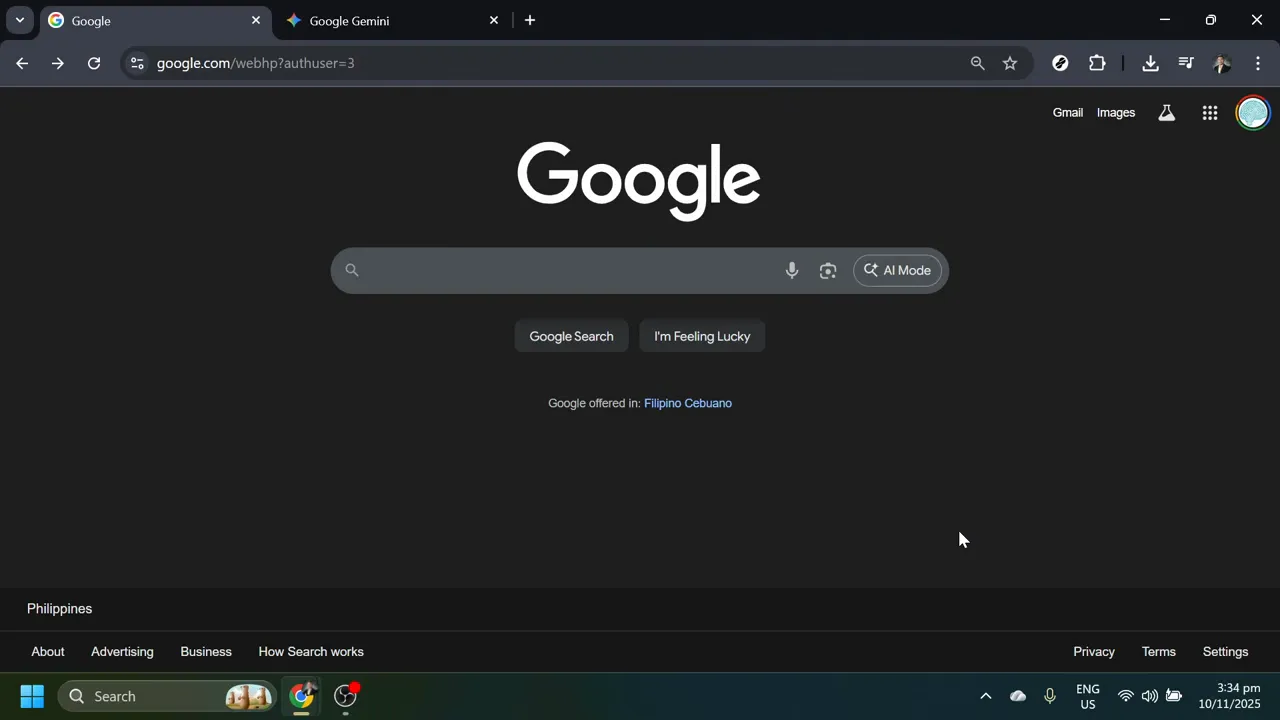Viewport: 1280px width, 720px height.
Task: Go forward with the forward arrow
Action: coord(58,63)
